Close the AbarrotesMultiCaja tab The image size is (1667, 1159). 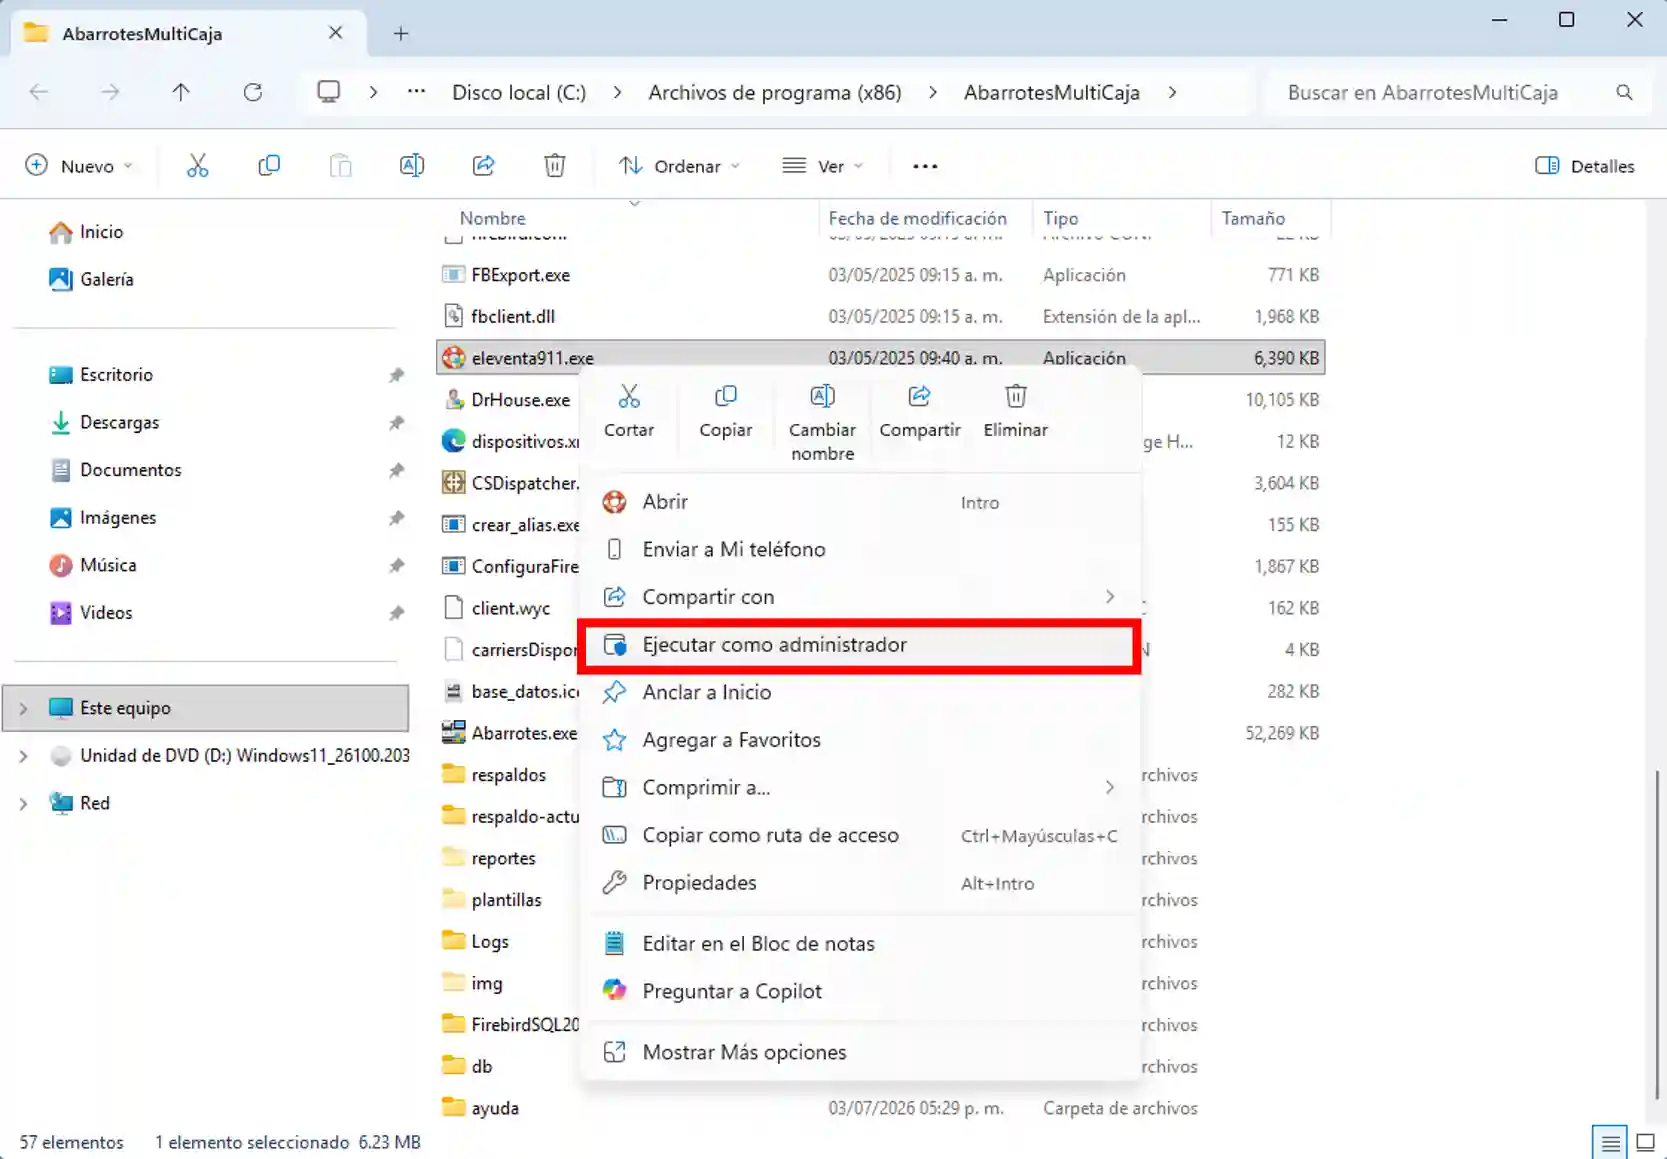(336, 33)
